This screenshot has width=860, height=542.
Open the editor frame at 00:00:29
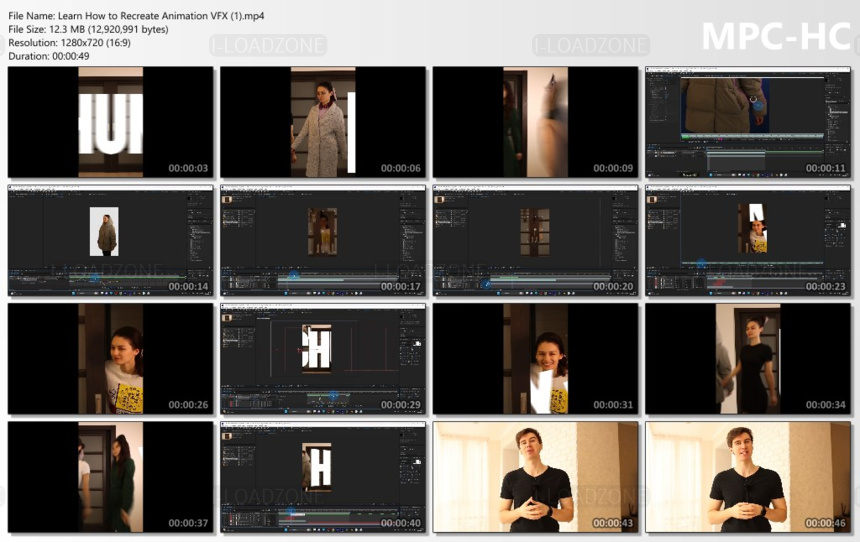(323, 359)
